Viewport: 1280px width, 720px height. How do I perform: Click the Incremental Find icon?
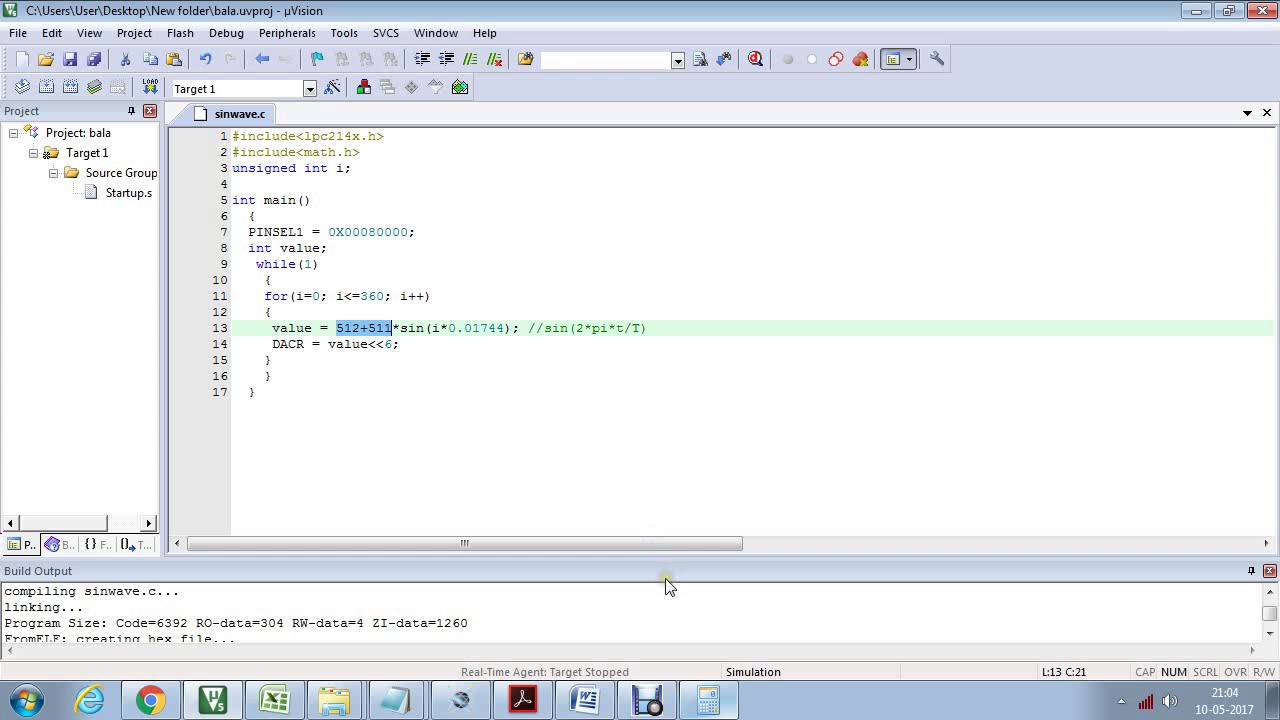[724, 59]
